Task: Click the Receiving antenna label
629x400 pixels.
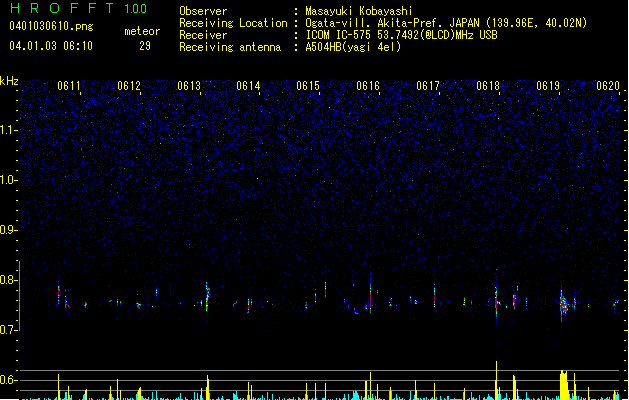Action: [x=230, y=47]
